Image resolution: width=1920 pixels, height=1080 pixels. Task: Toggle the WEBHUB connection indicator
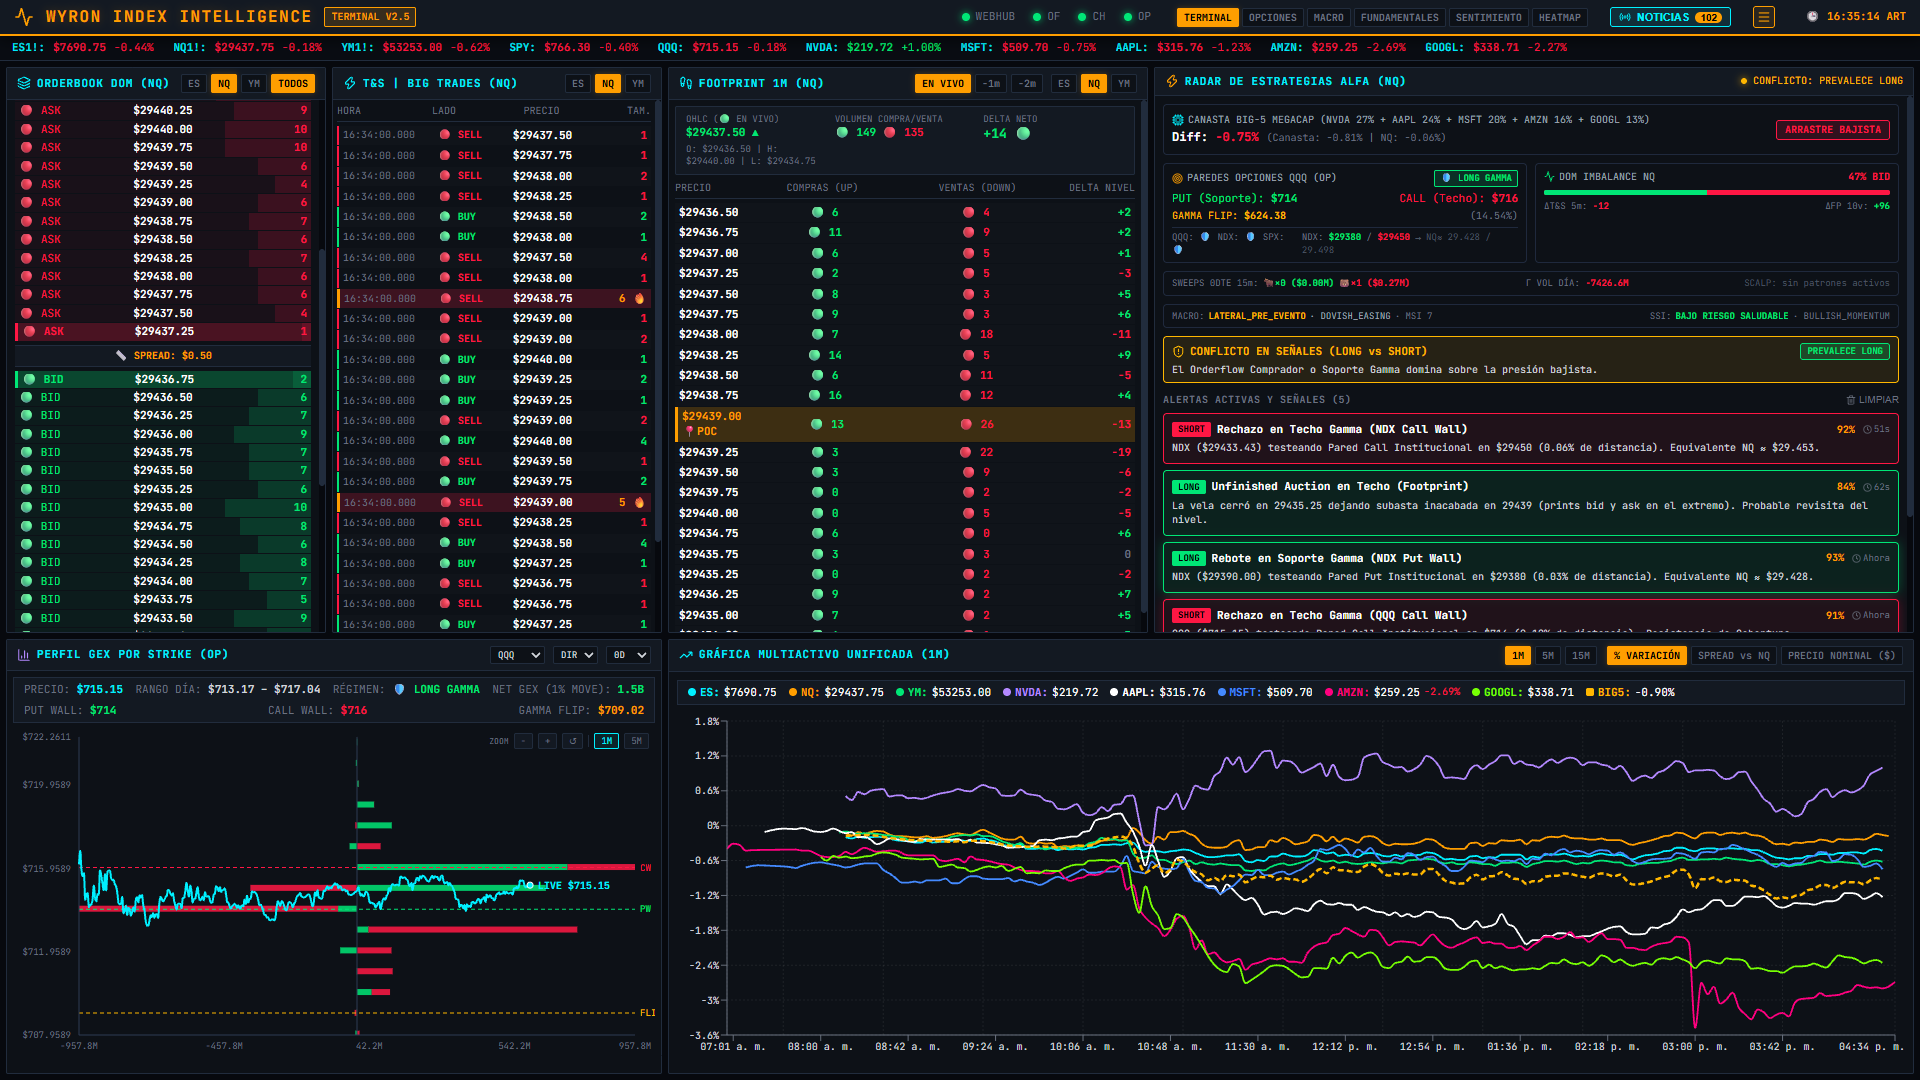988,17
